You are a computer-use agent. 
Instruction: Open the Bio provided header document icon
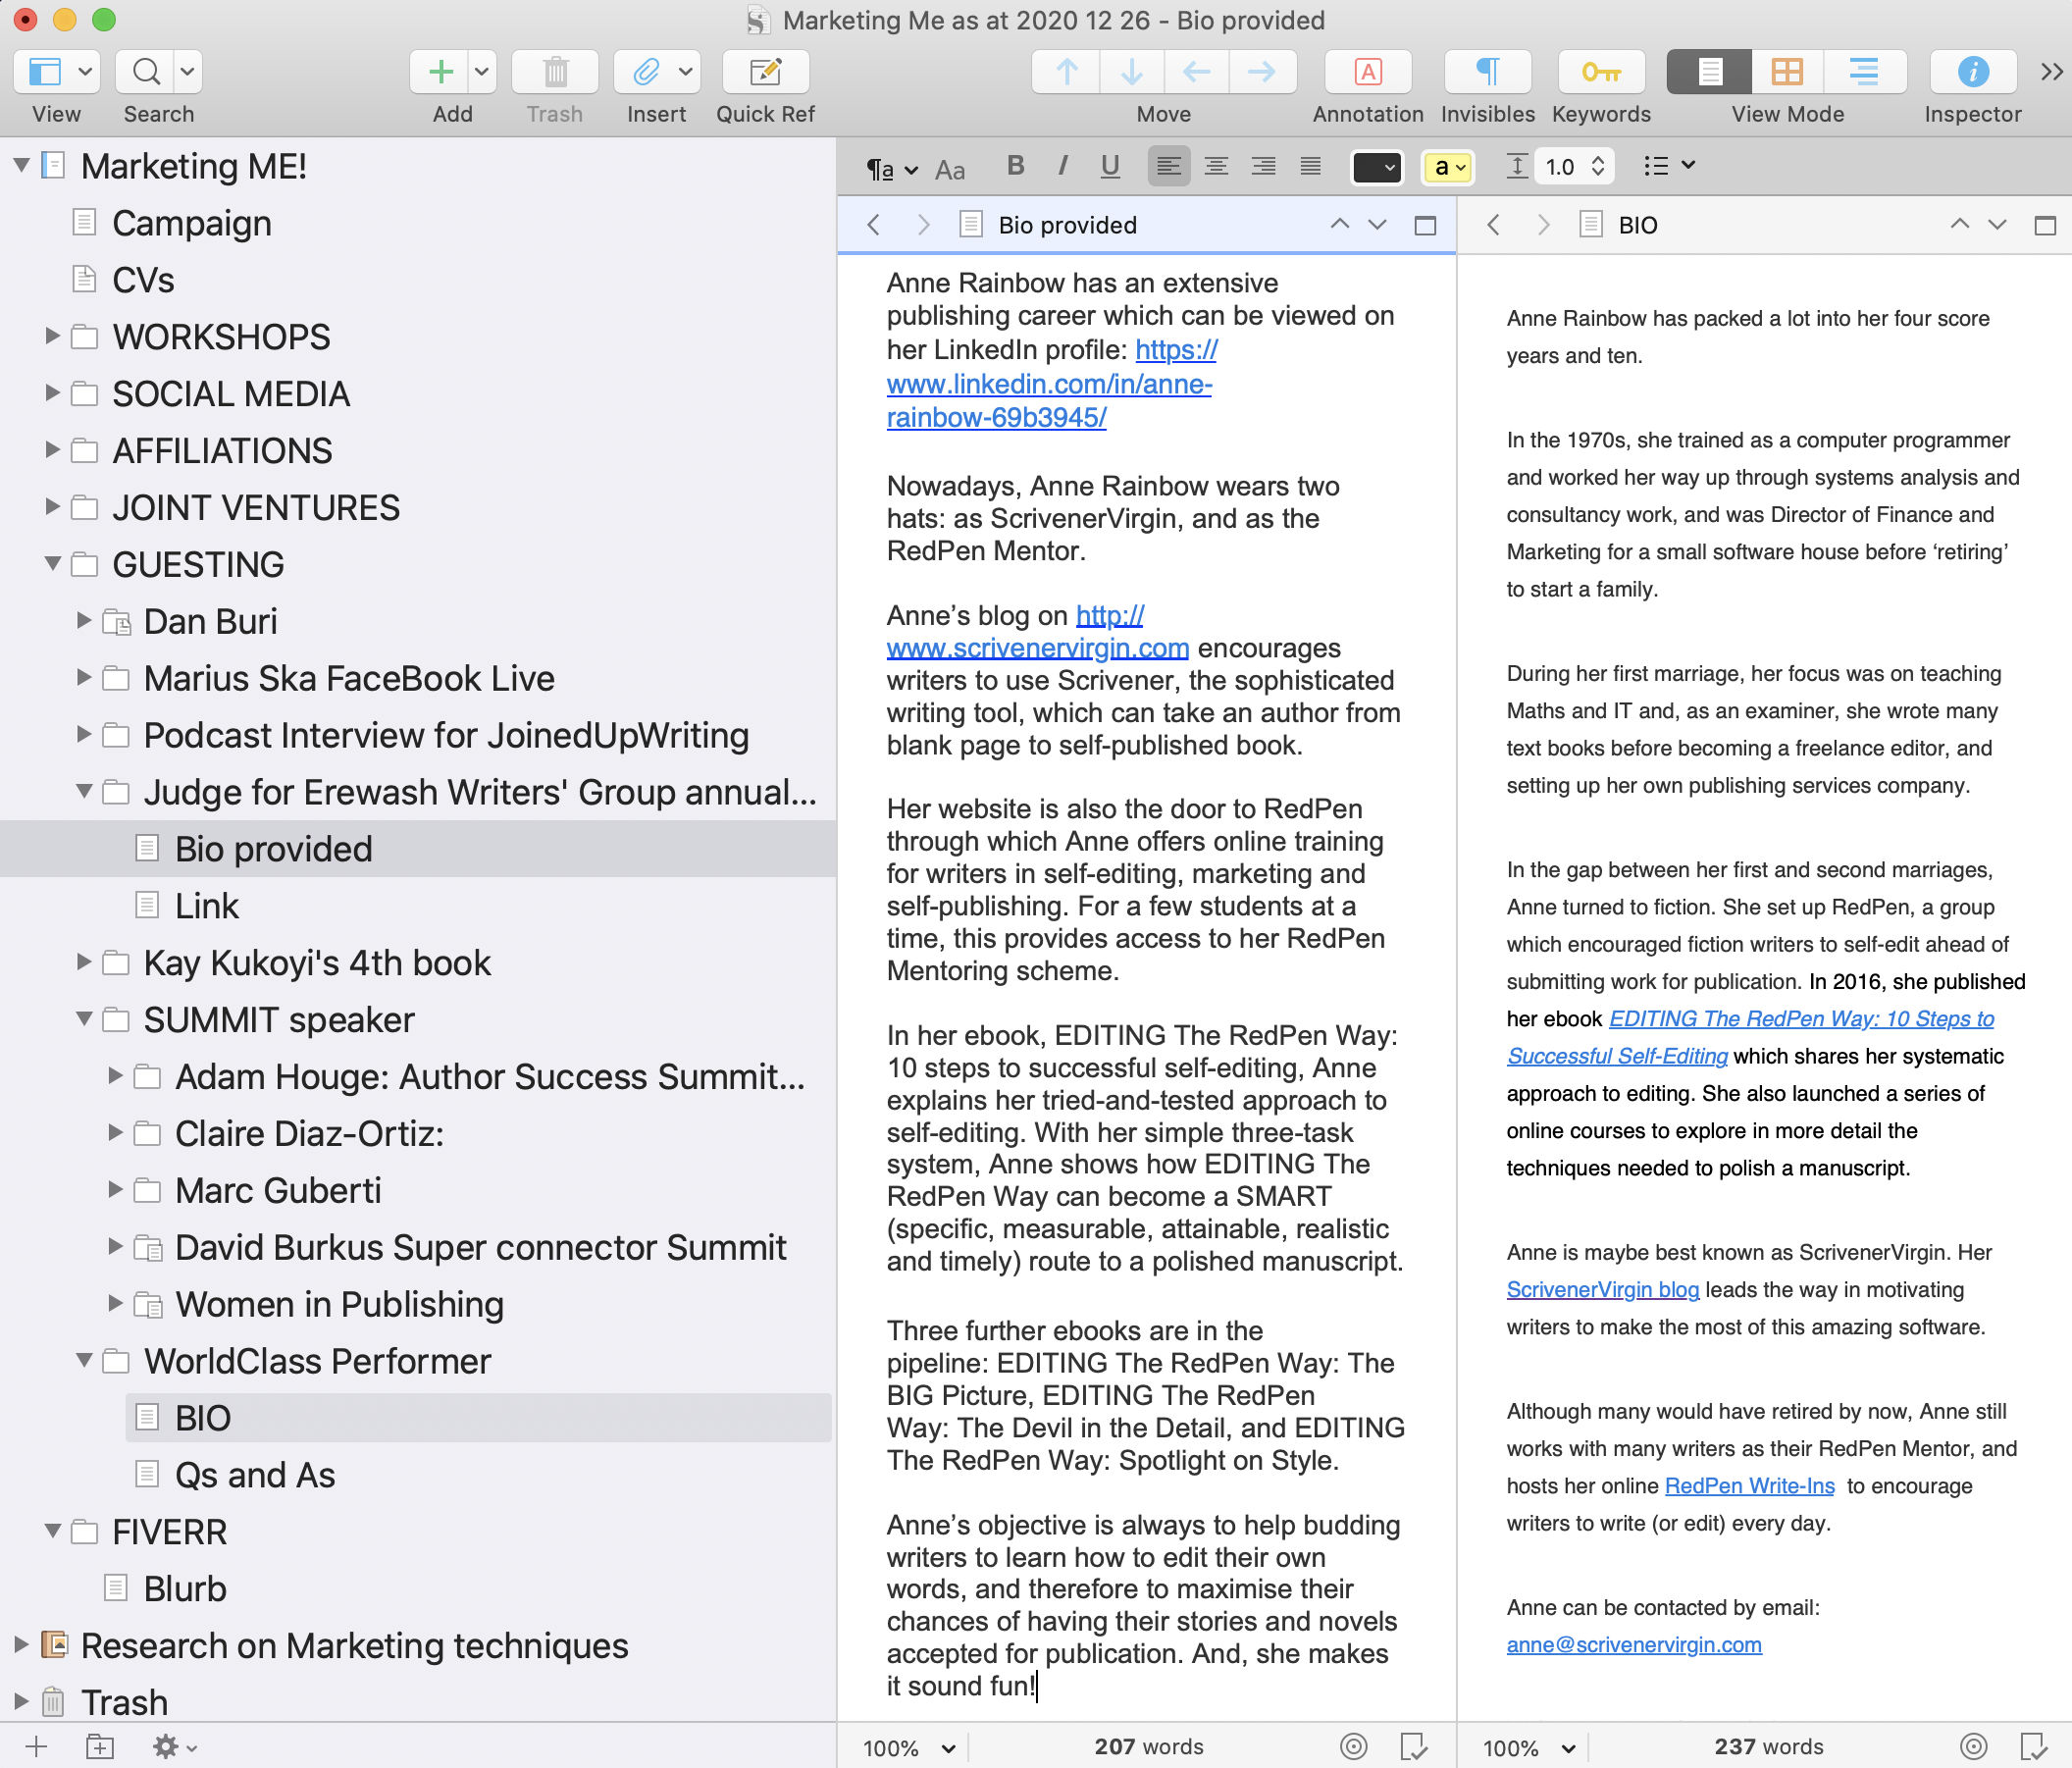tap(970, 224)
